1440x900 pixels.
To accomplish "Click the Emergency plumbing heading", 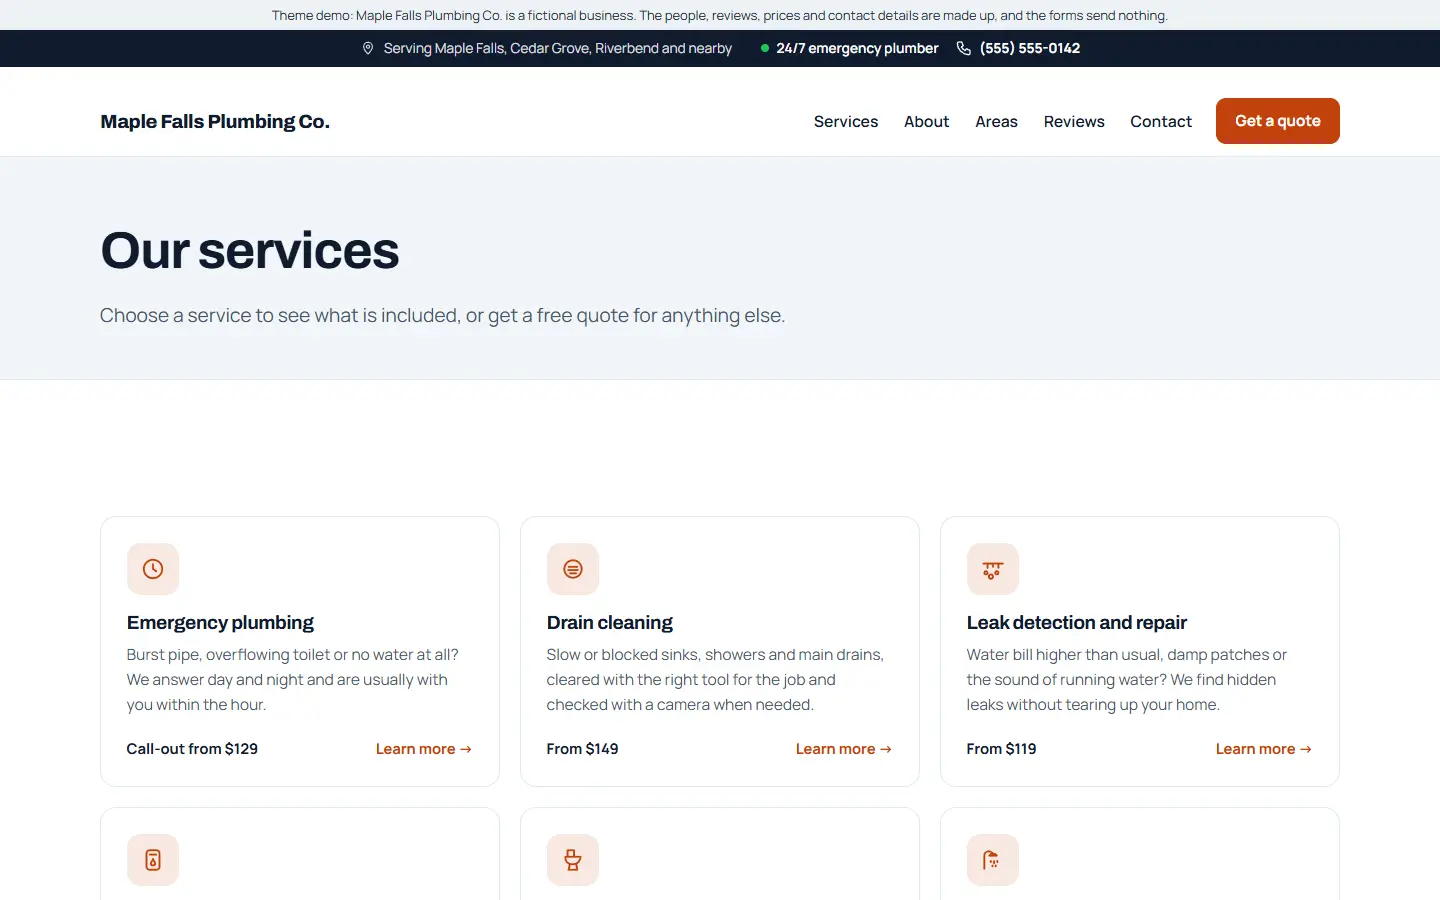I will (x=220, y=623).
